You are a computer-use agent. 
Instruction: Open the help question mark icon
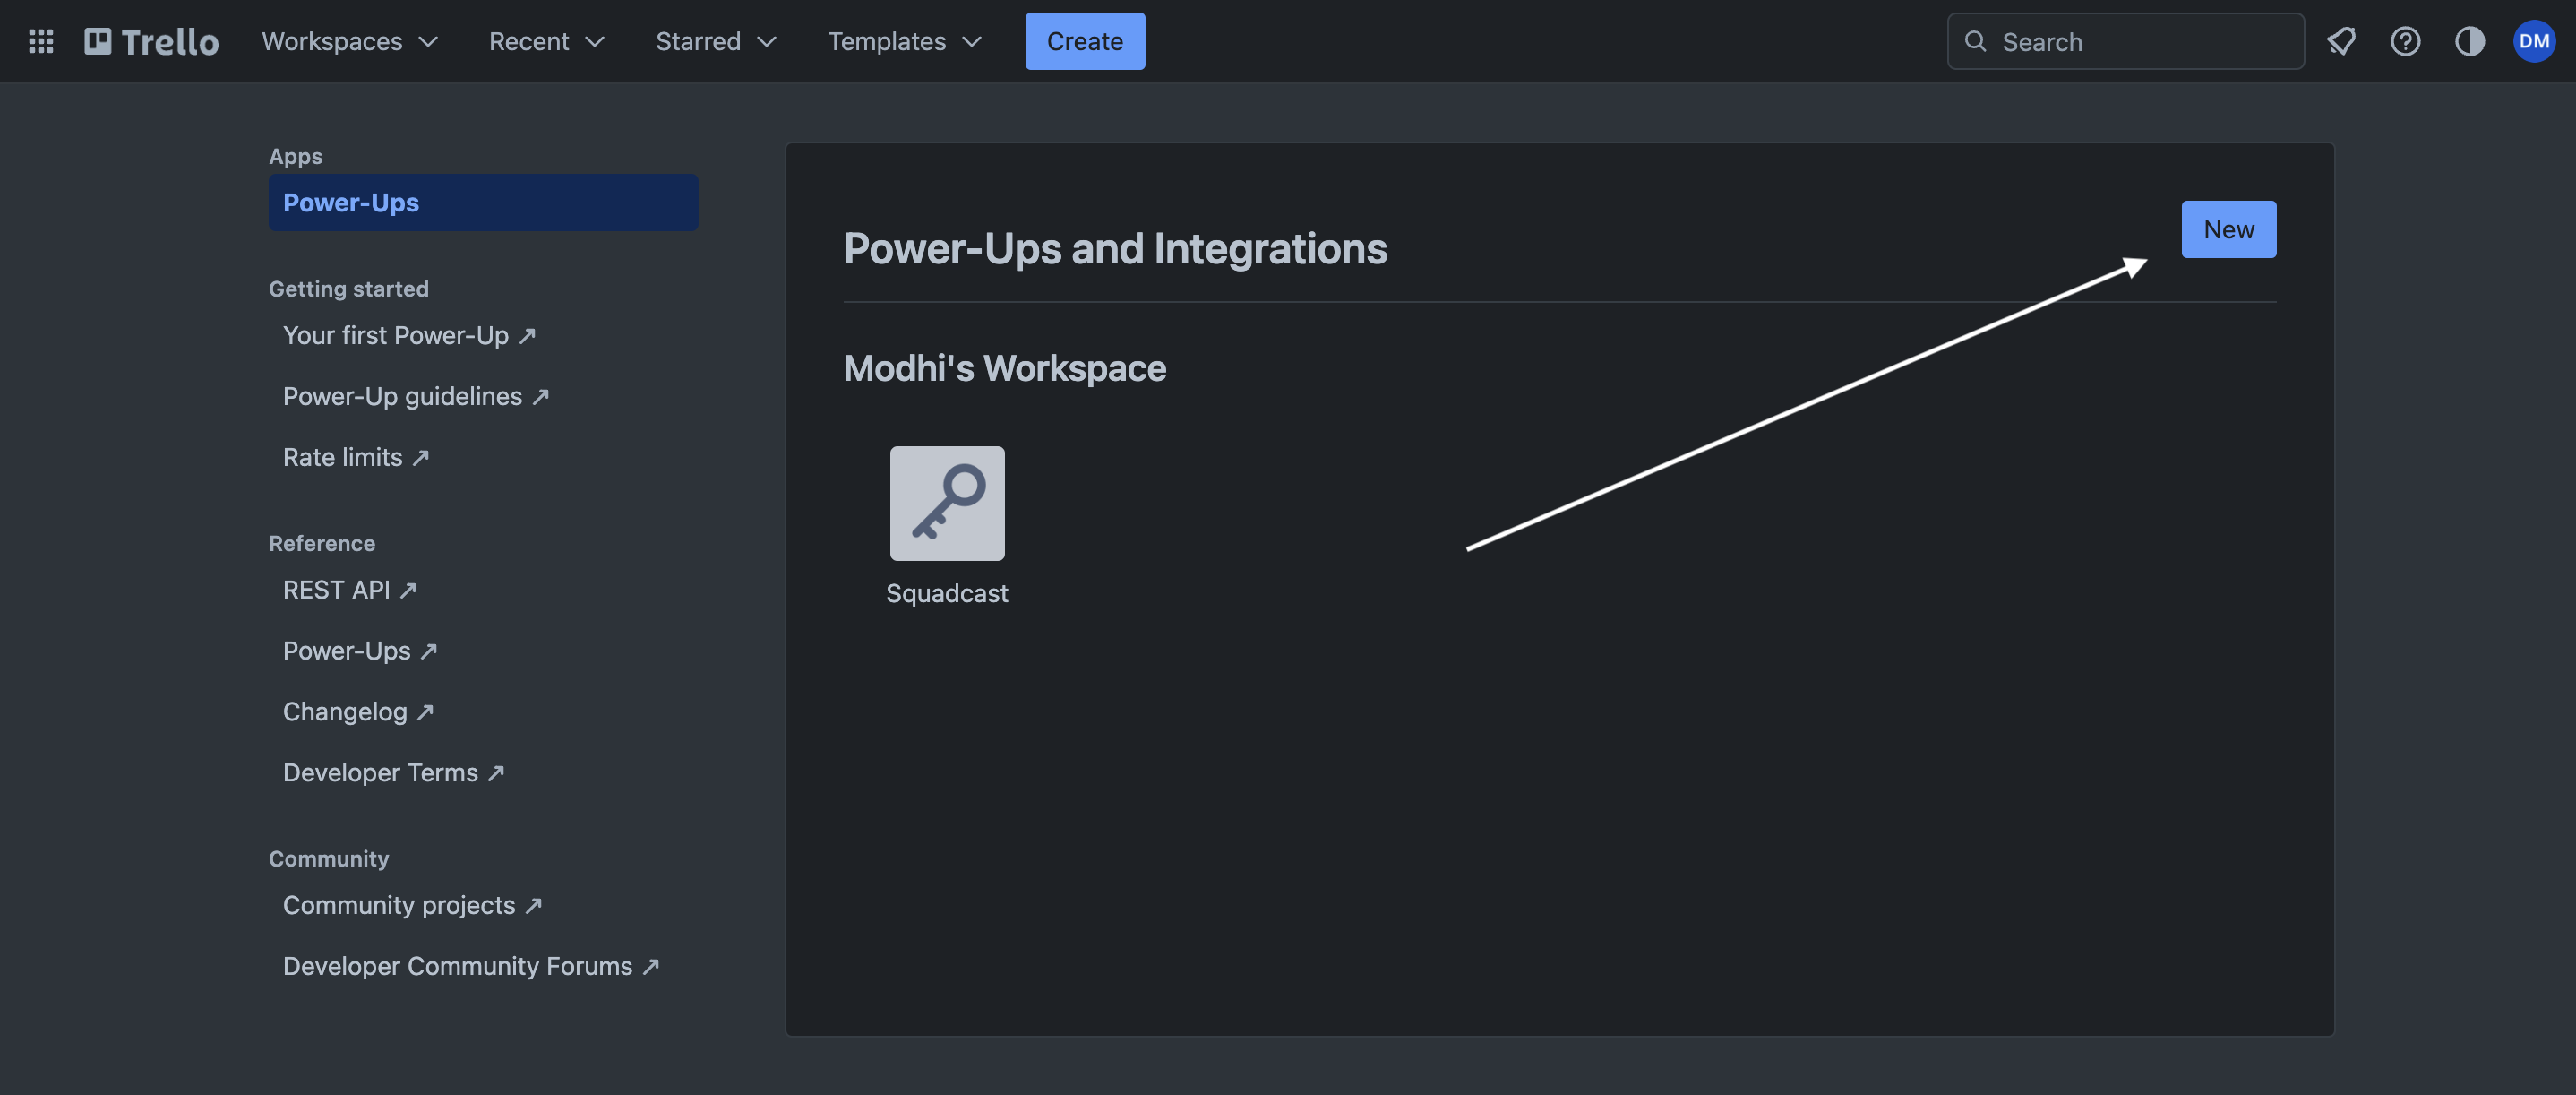2405,41
